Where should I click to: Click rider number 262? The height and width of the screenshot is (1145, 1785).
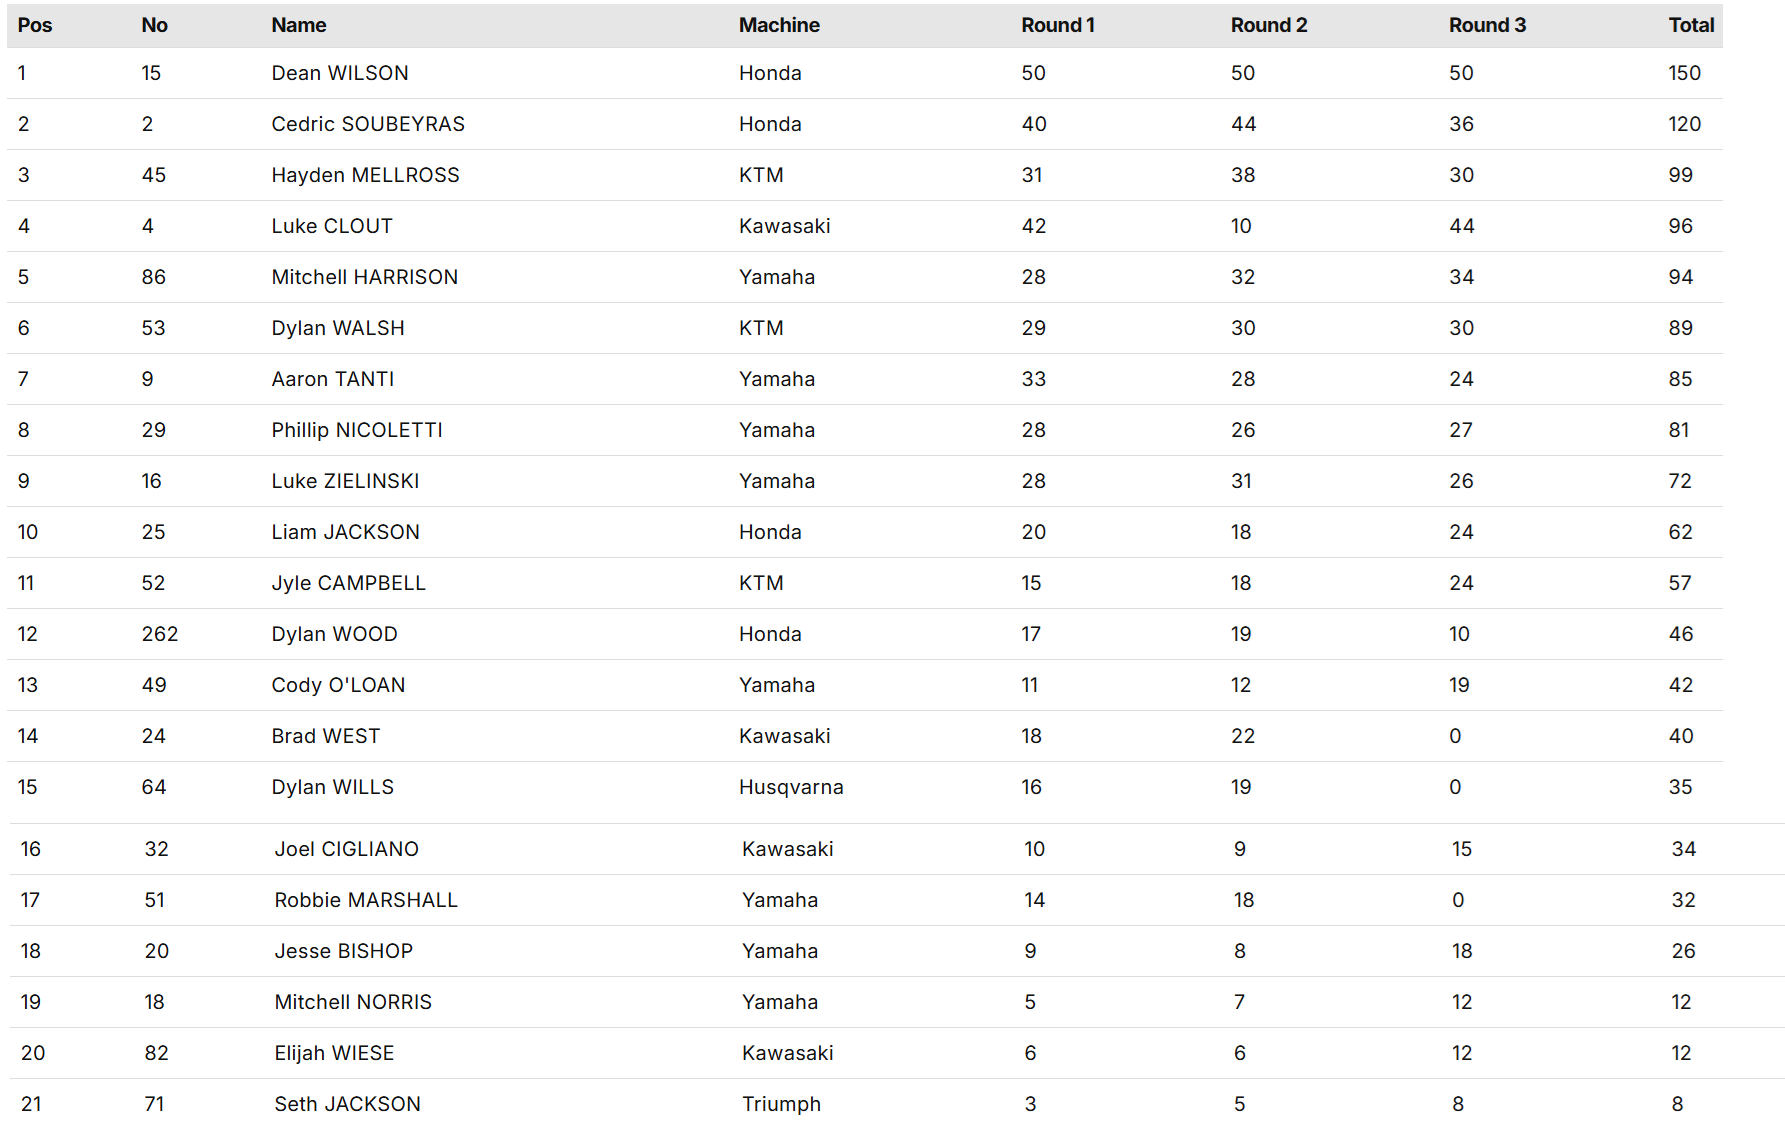(x=160, y=635)
